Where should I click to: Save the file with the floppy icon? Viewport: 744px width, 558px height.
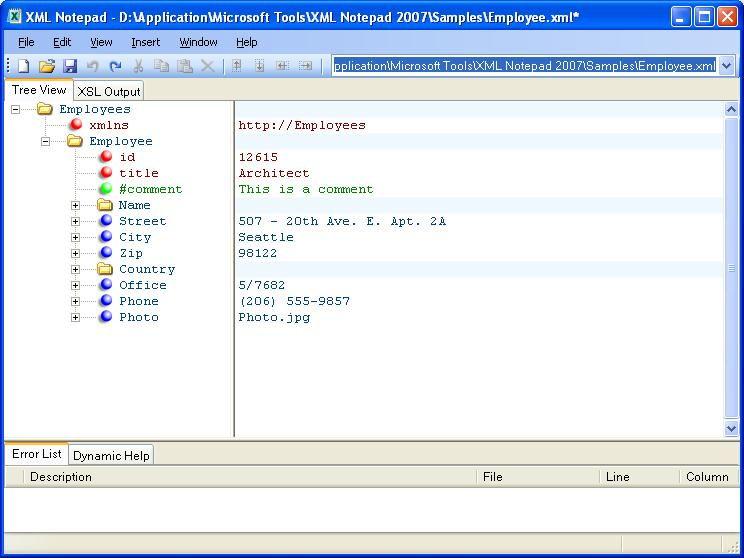[70, 66]
